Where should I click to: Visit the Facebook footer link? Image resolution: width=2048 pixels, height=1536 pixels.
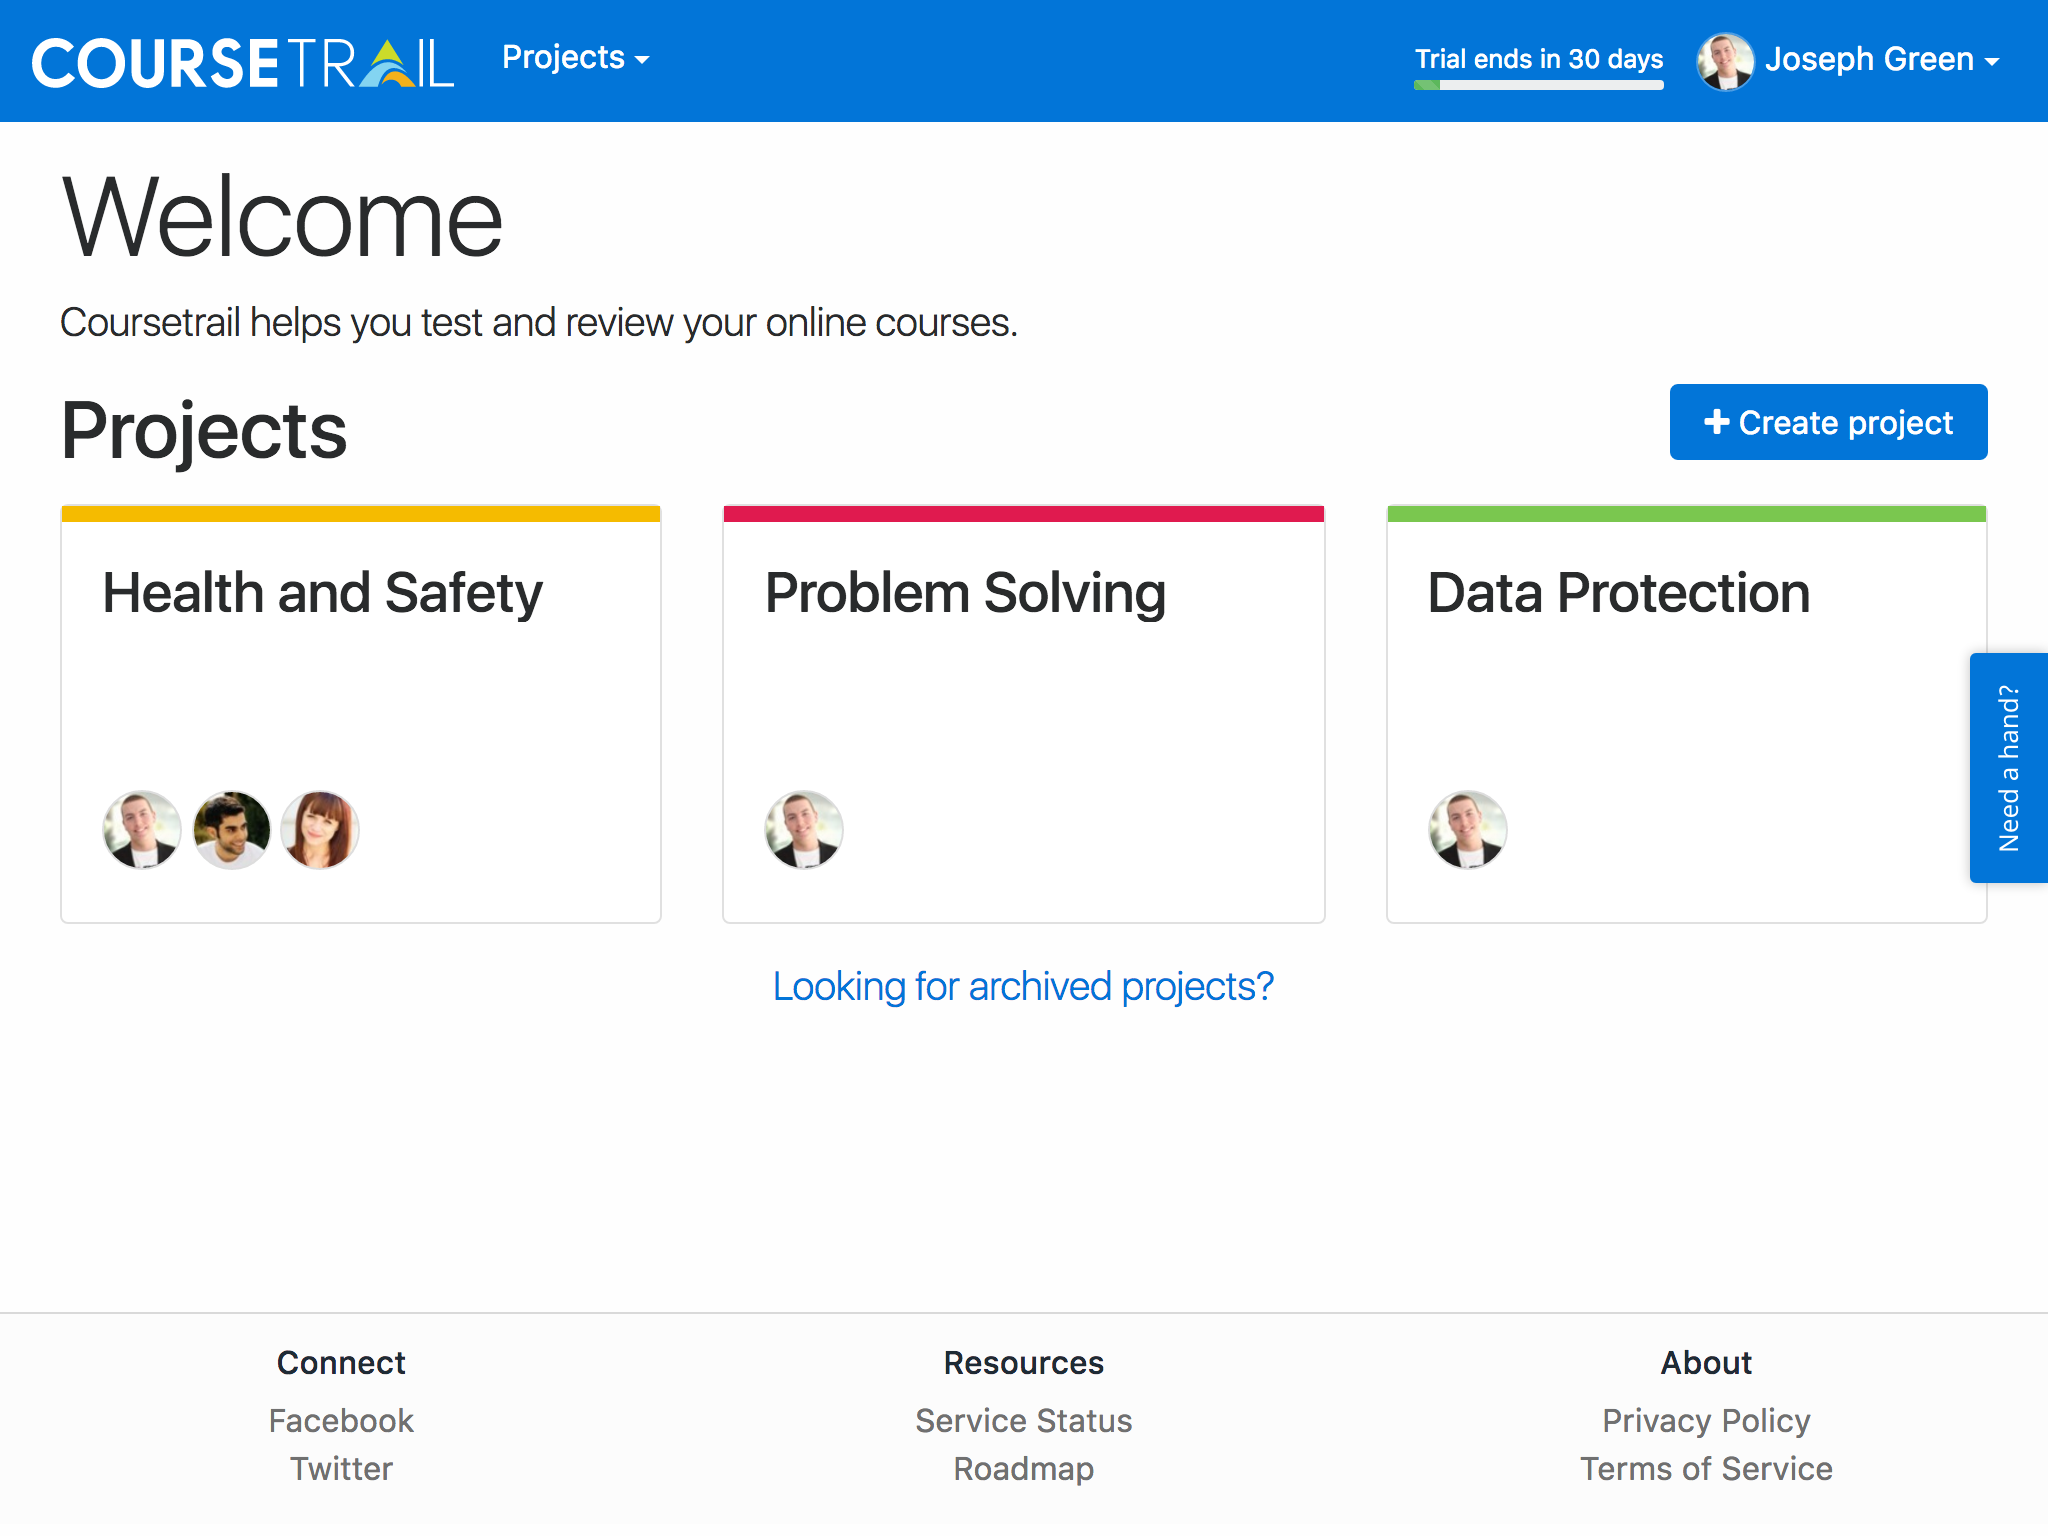pos(341,1420)
